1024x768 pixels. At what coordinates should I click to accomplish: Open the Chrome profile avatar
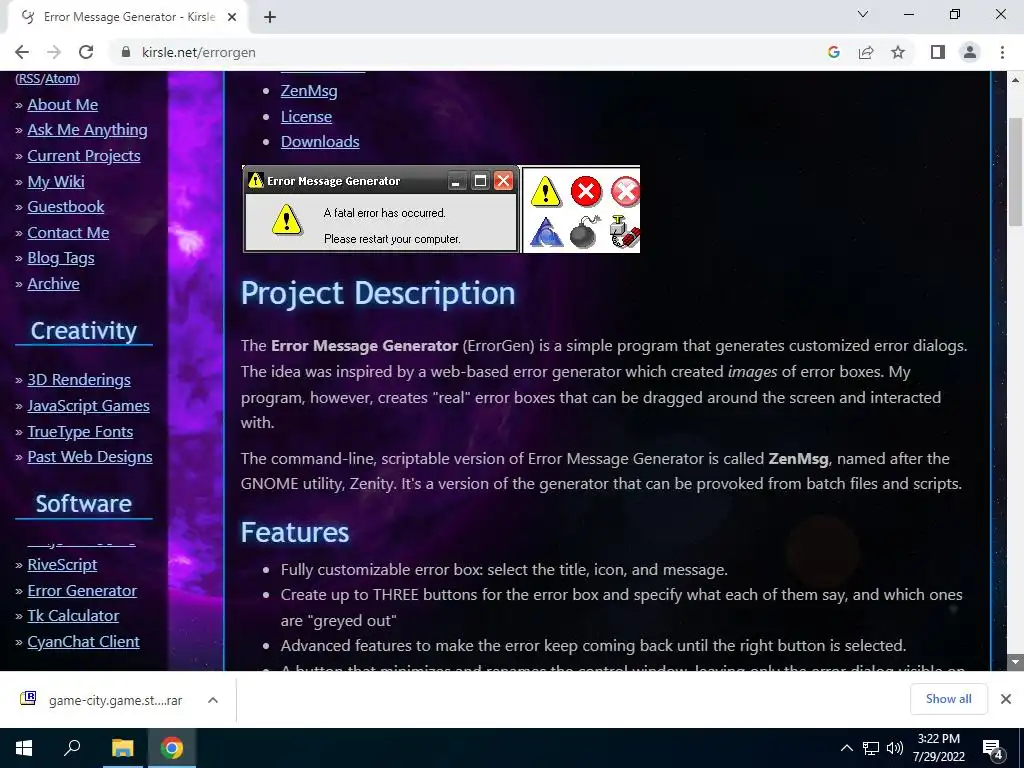coord(970,52)
